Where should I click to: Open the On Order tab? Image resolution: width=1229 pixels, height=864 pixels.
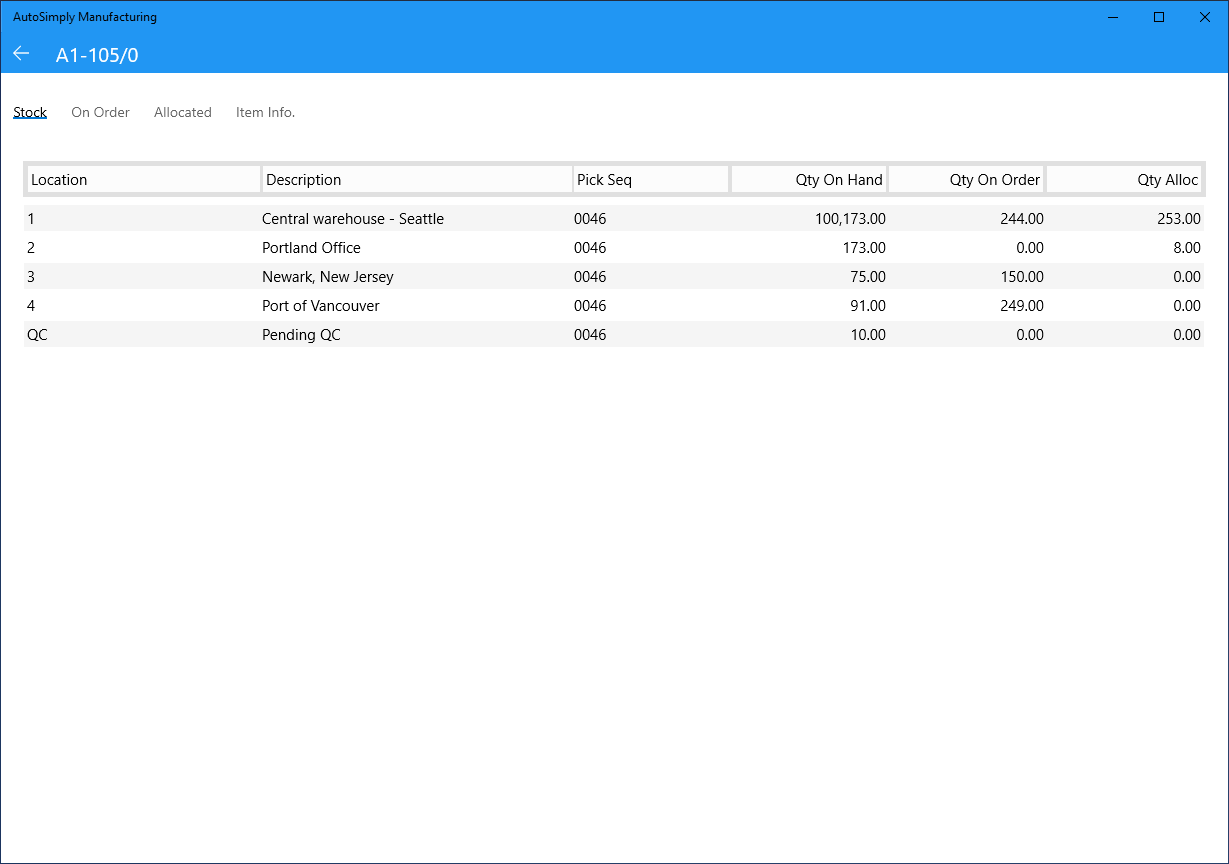pos(100,112)
